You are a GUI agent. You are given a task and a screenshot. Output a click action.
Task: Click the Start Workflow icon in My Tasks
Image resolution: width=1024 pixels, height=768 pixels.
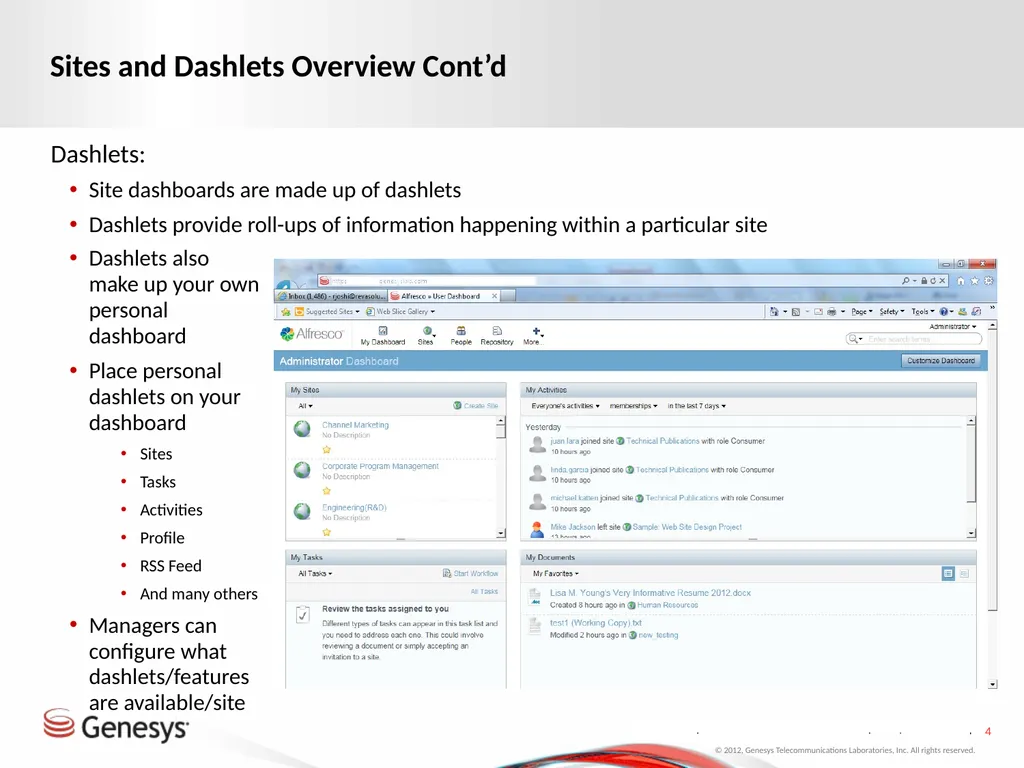click(447, 573)
